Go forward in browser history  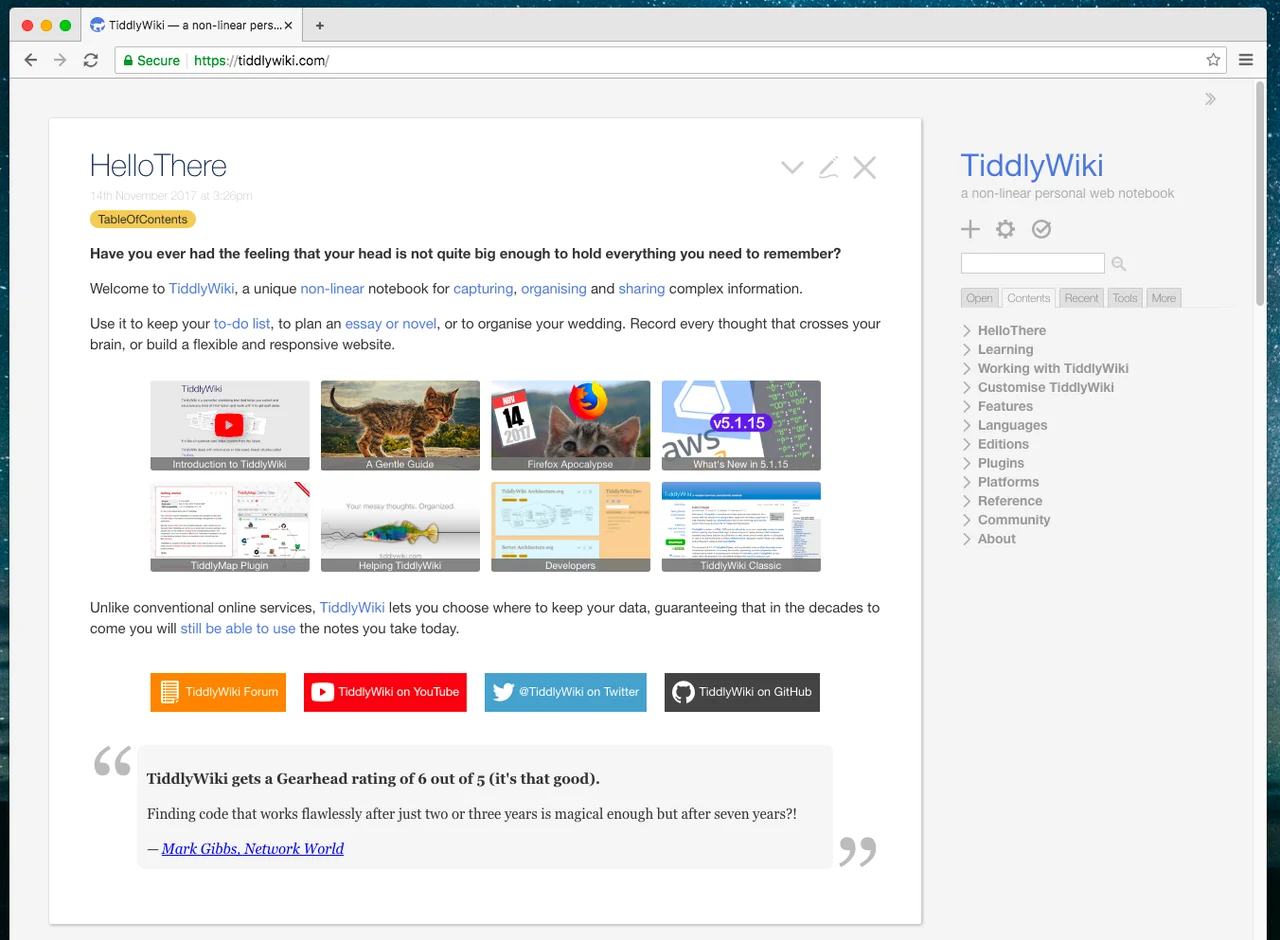tap(60, 60)
